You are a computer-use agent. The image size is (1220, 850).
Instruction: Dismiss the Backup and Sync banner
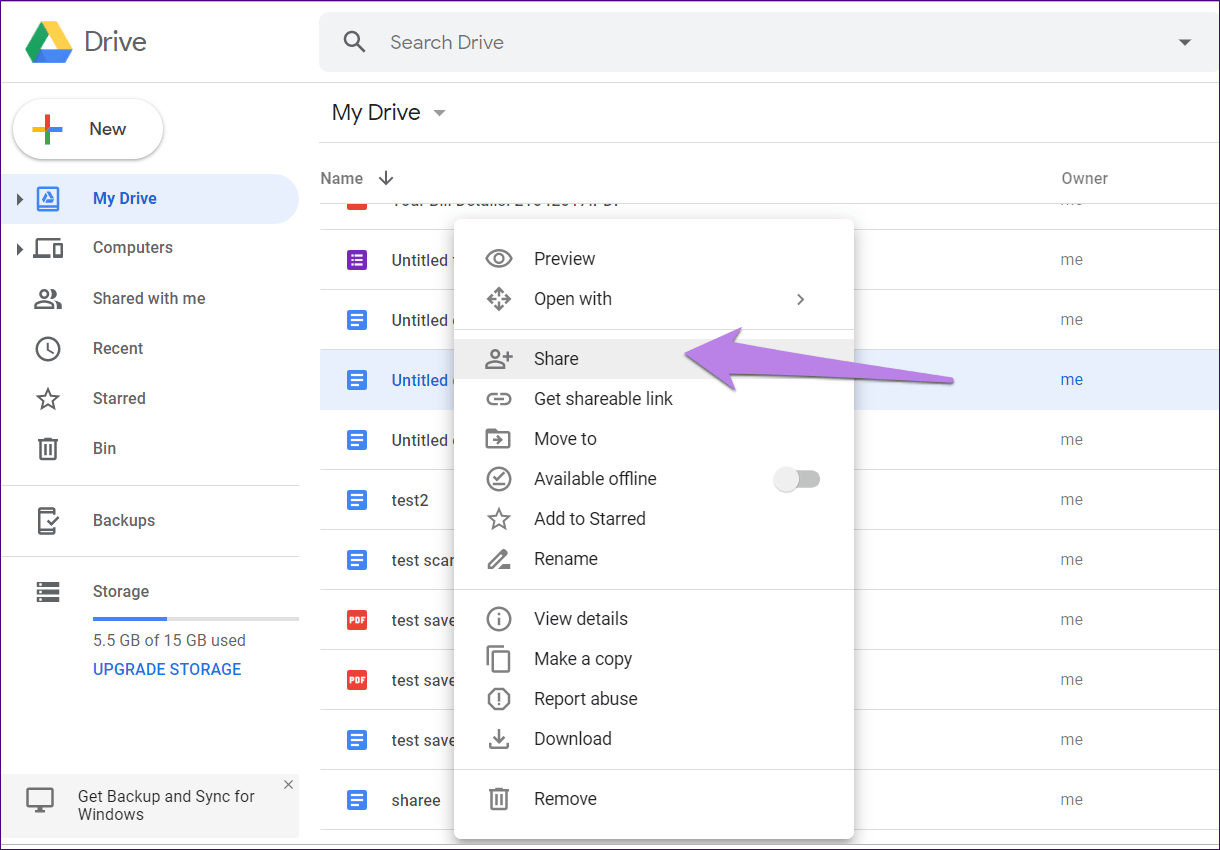pos(288,785)
